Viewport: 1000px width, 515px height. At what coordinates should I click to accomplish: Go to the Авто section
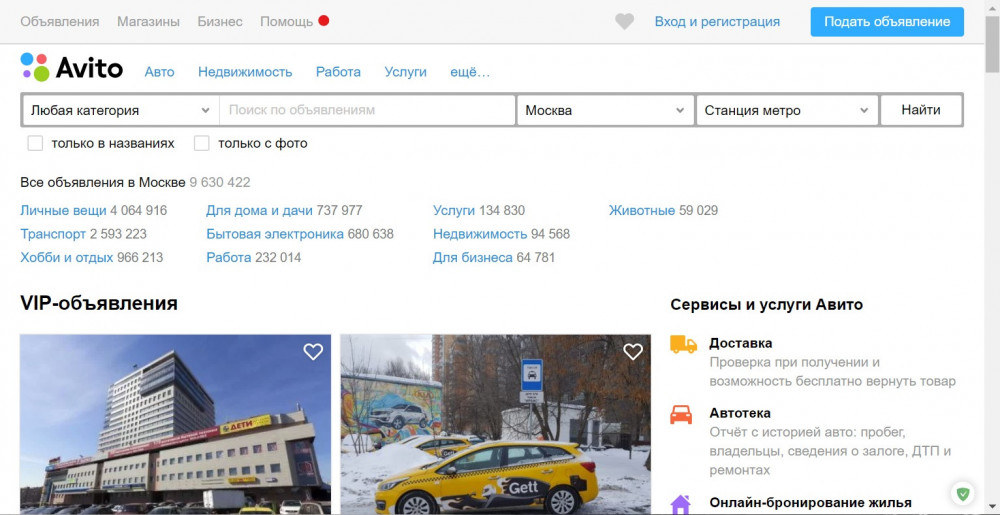[159, 72]
